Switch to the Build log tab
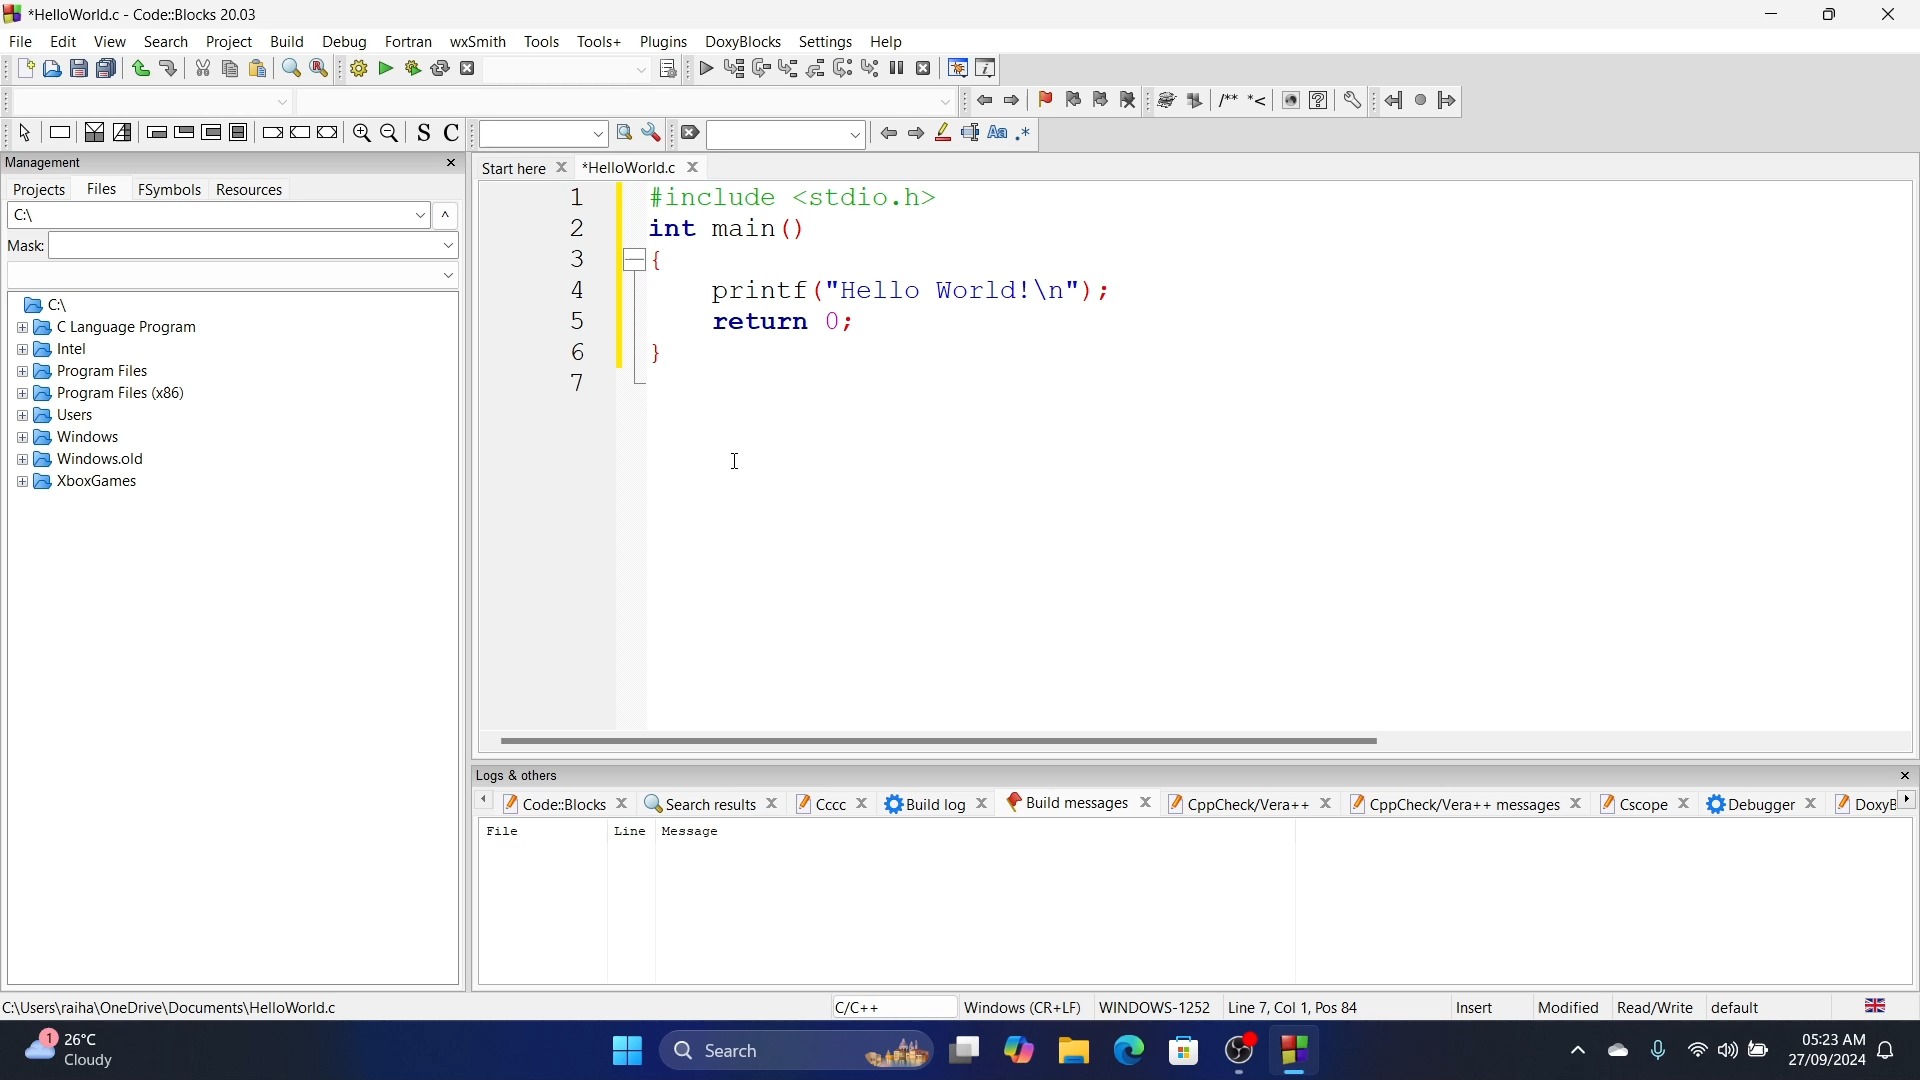This screenshot has height=1080, width=1920. coord(927,807)
